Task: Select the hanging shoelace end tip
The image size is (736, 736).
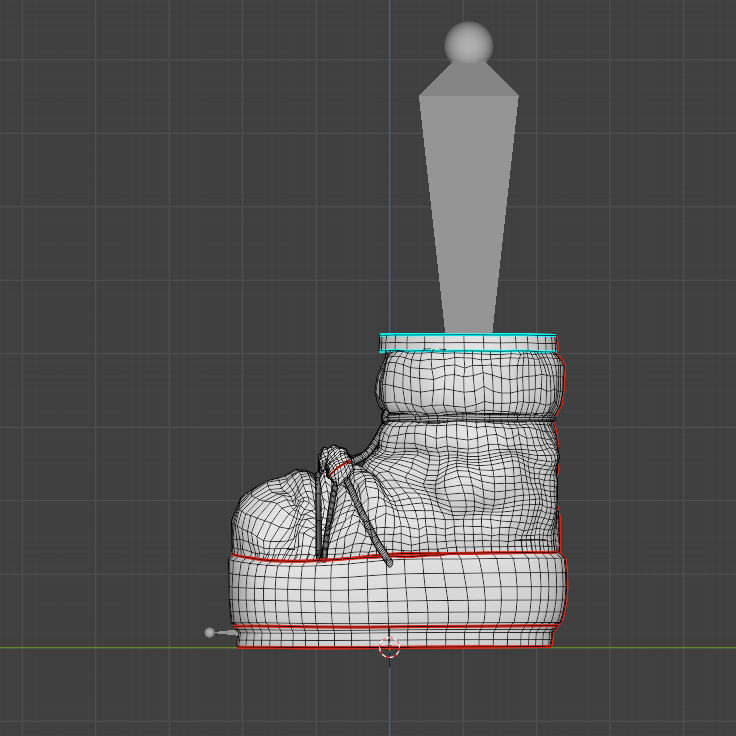Action: tap(389, 563)
